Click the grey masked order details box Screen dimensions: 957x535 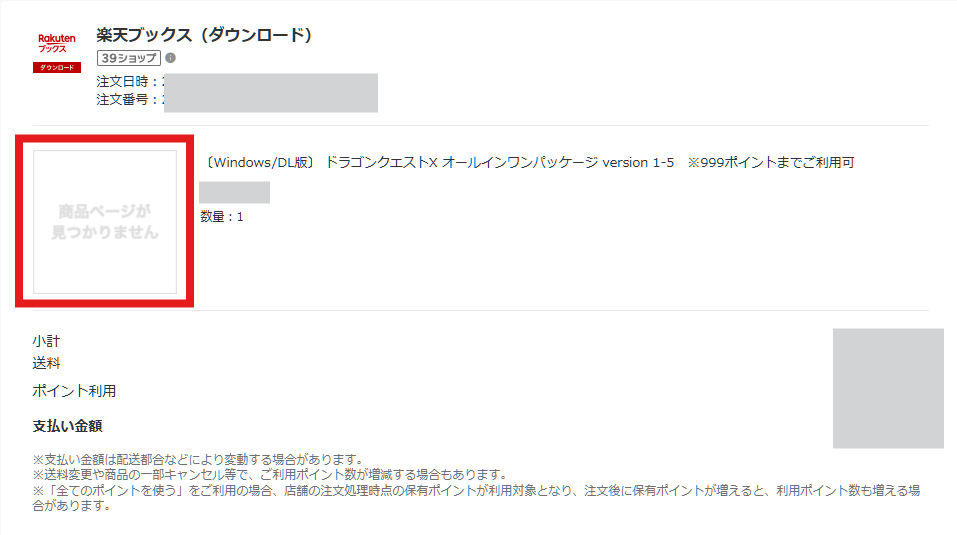271,93
